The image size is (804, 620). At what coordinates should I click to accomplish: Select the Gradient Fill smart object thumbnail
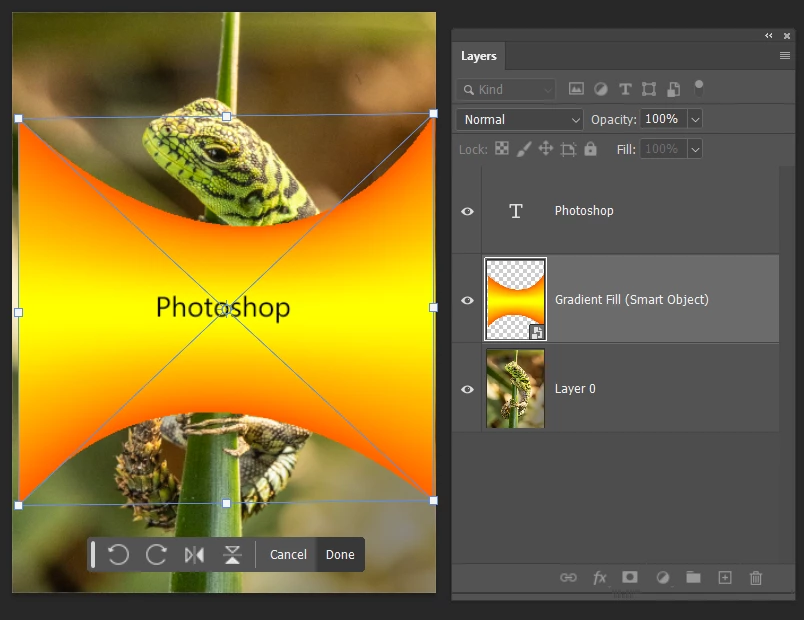(515, 299)
